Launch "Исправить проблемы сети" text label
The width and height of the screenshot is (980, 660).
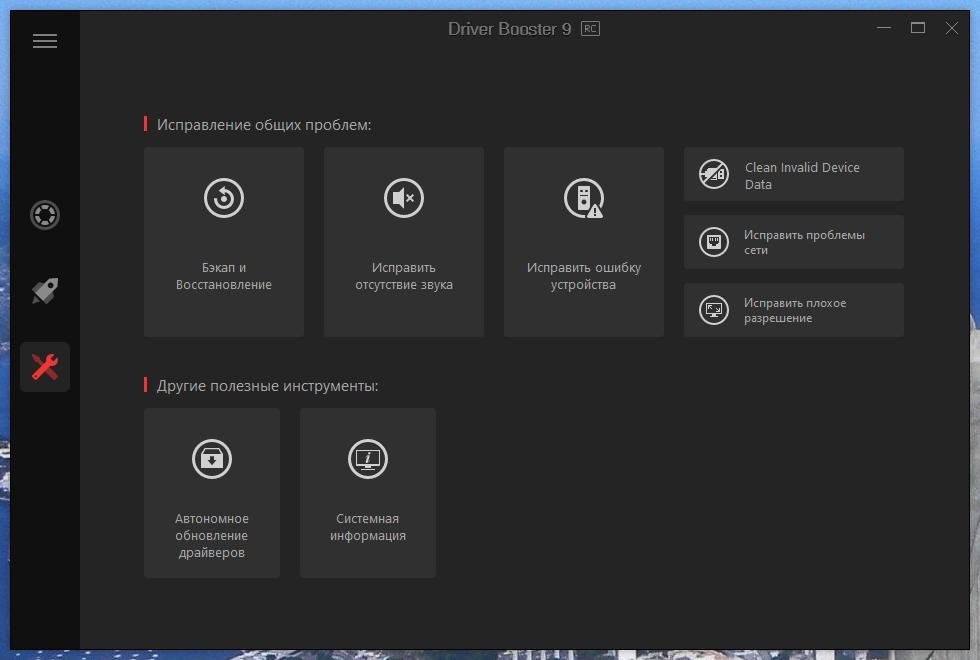click(804, 243)
